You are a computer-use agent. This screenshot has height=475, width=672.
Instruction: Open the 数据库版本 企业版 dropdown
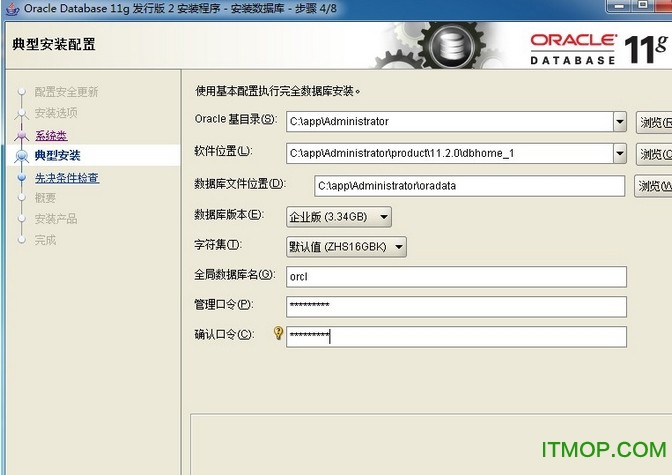[x=384, y=216]
